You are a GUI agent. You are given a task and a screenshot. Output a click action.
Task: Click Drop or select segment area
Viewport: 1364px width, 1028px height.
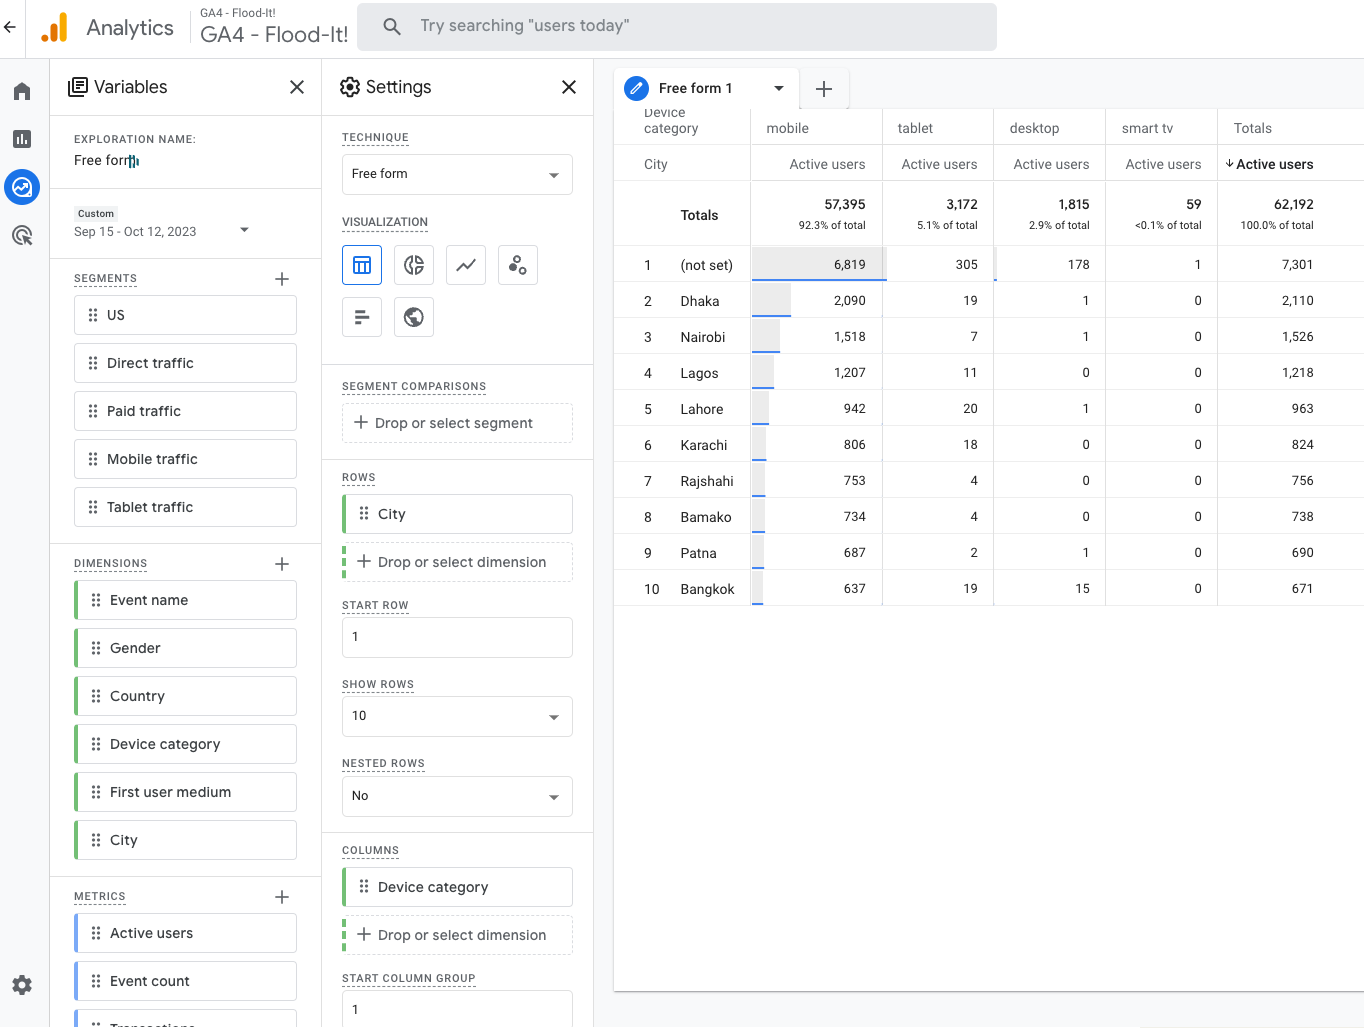[x=457, y=423]
